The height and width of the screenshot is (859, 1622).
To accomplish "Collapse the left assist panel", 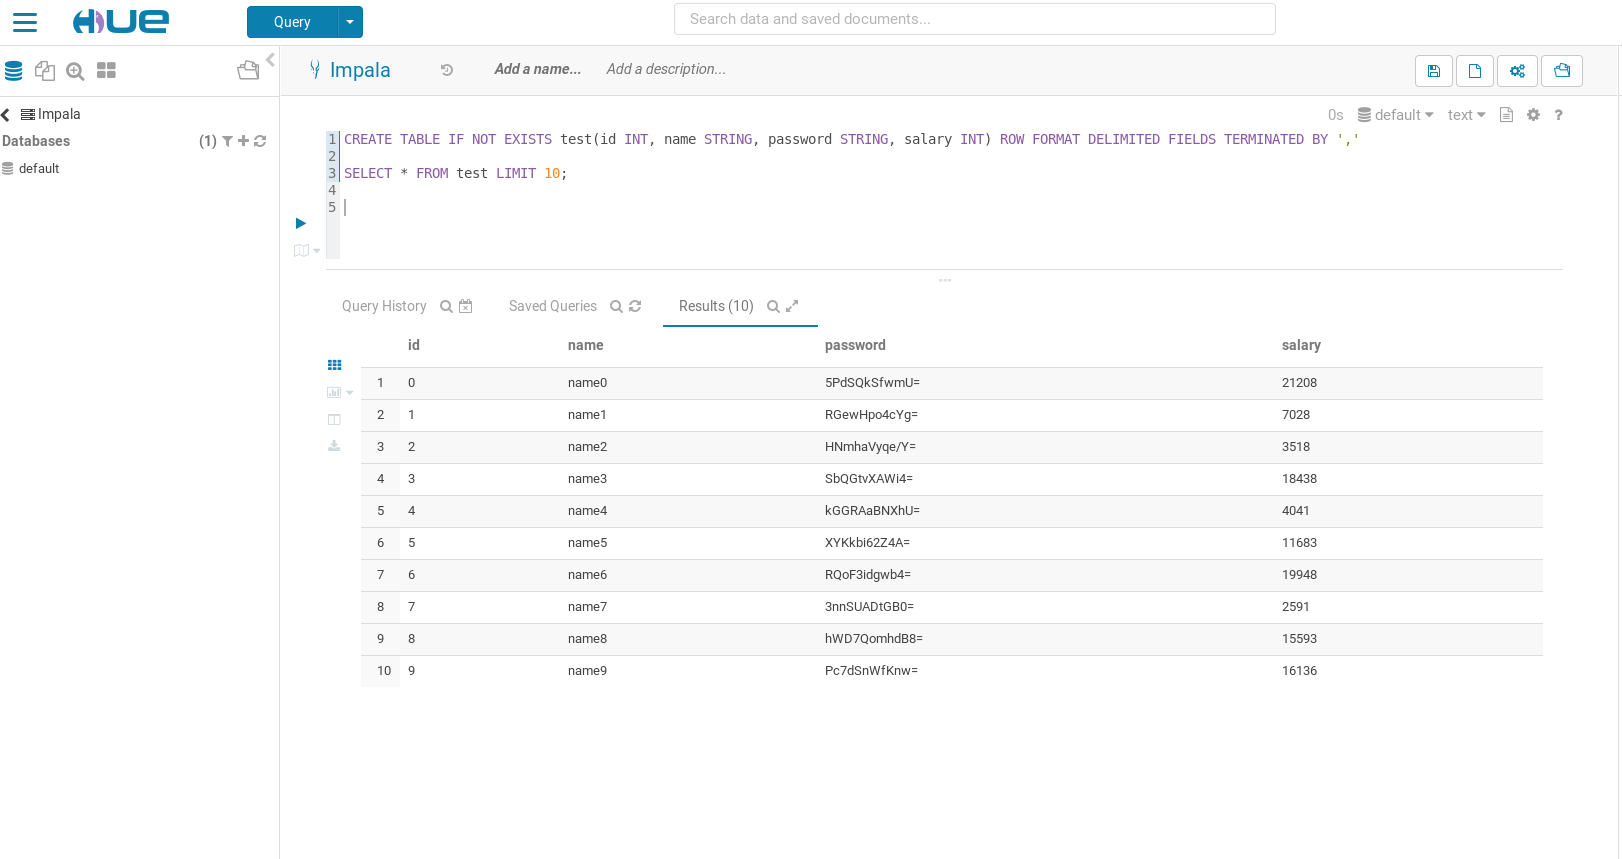I will tap(270, 60).
